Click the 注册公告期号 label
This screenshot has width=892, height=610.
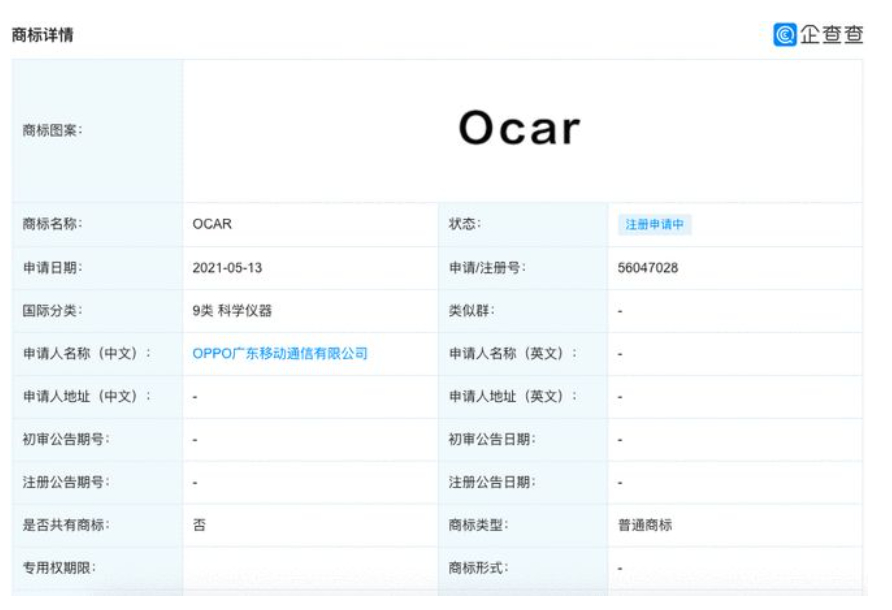(66, 483)
